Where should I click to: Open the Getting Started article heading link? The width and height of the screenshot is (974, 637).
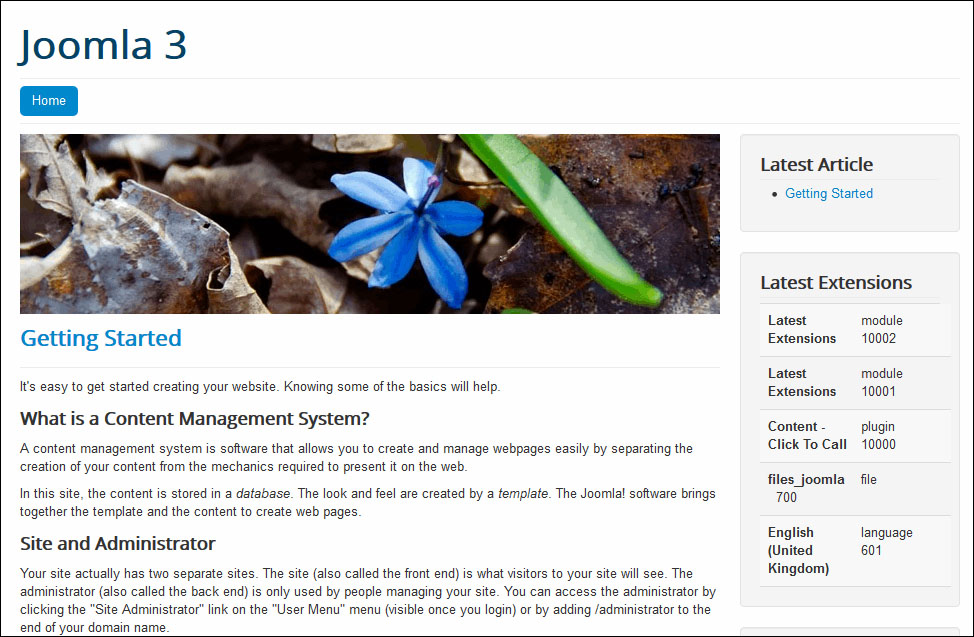point(101,338)
